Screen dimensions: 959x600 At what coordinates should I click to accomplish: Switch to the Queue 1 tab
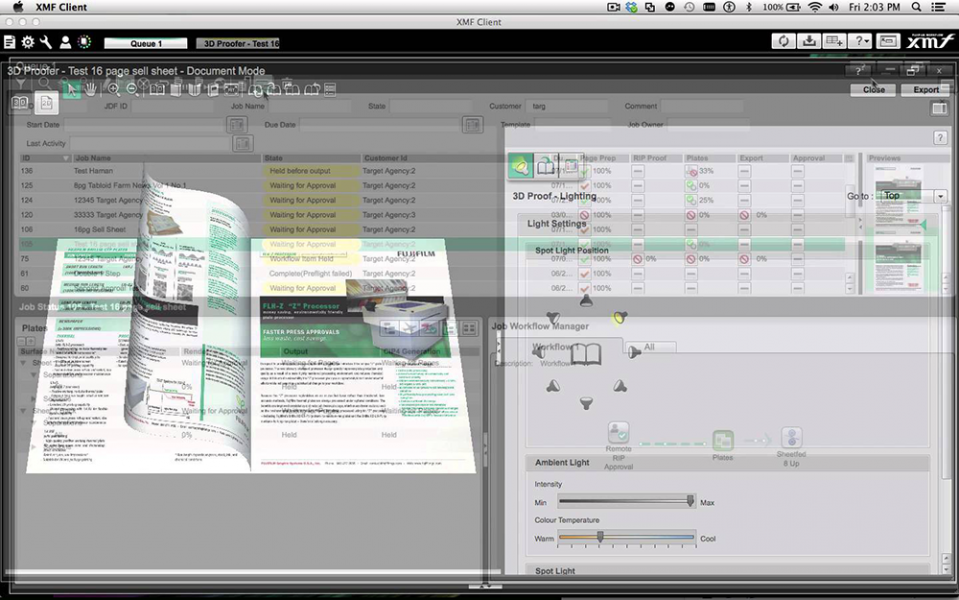146,43
